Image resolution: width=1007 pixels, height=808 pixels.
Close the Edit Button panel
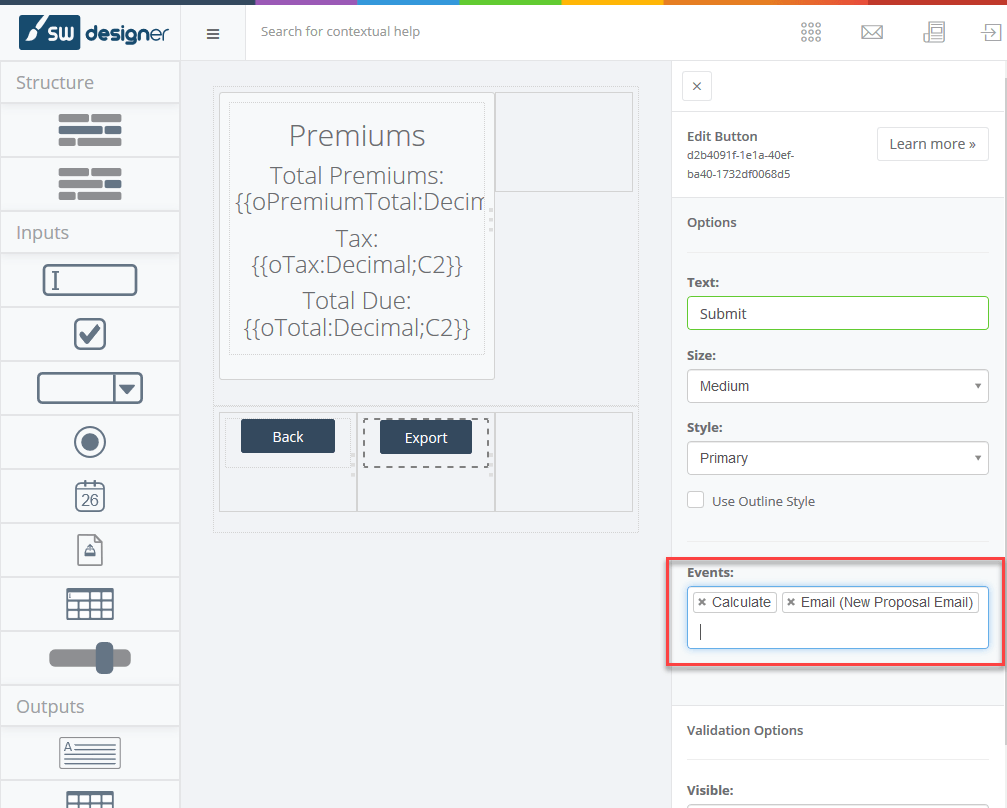coord(697,86)
